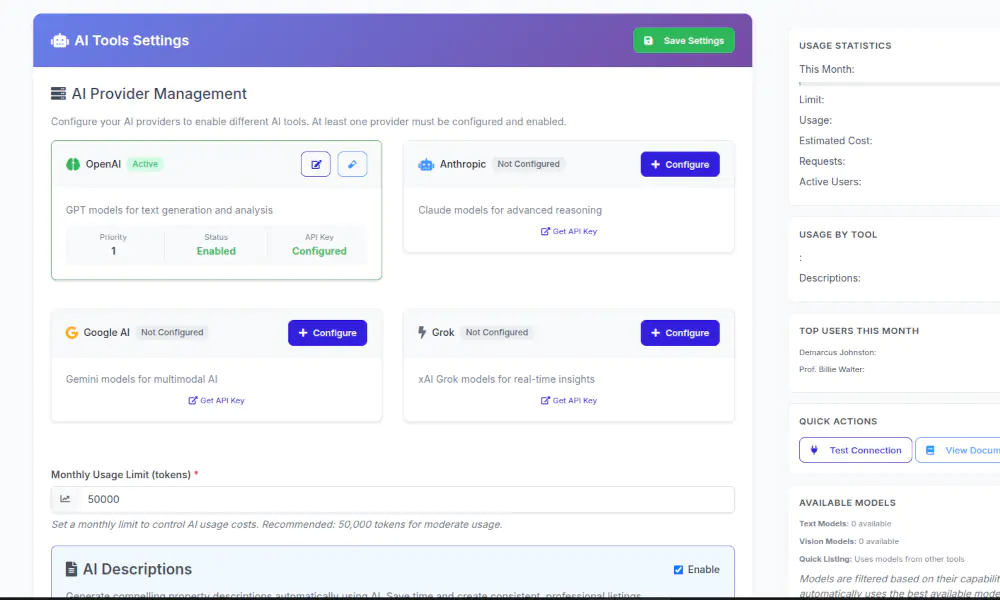Click the key icon on the OpenAI card

coord(352,163)
